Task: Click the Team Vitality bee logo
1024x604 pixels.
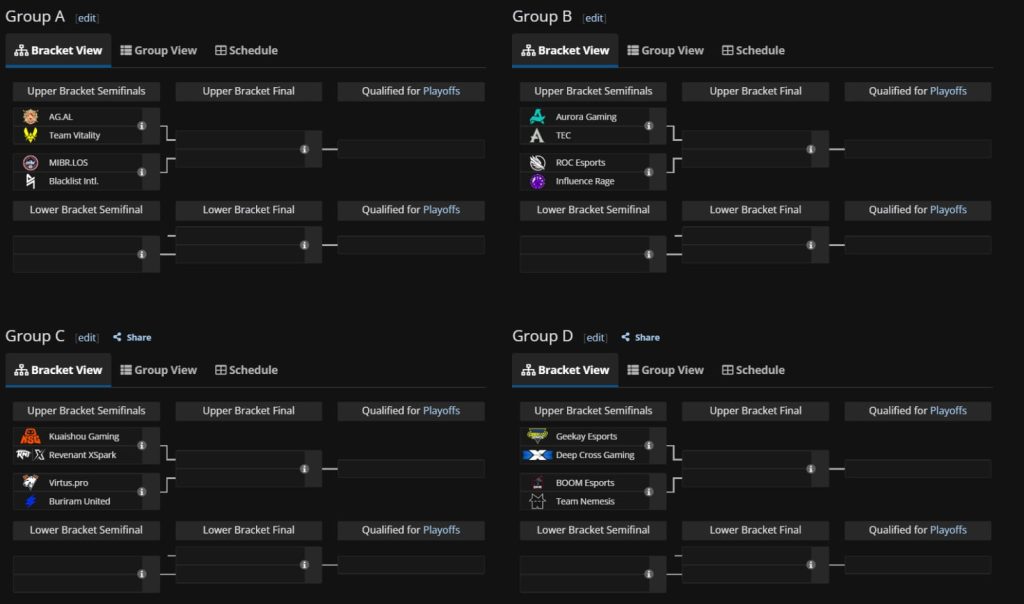Action: [x=30, y=135]
